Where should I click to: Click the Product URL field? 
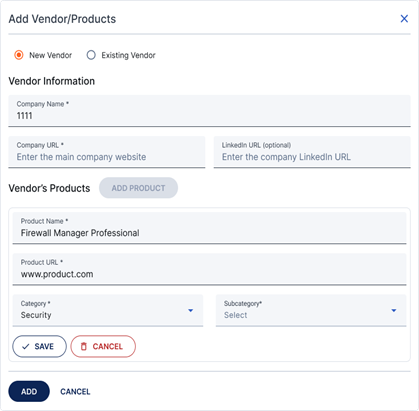209,269
